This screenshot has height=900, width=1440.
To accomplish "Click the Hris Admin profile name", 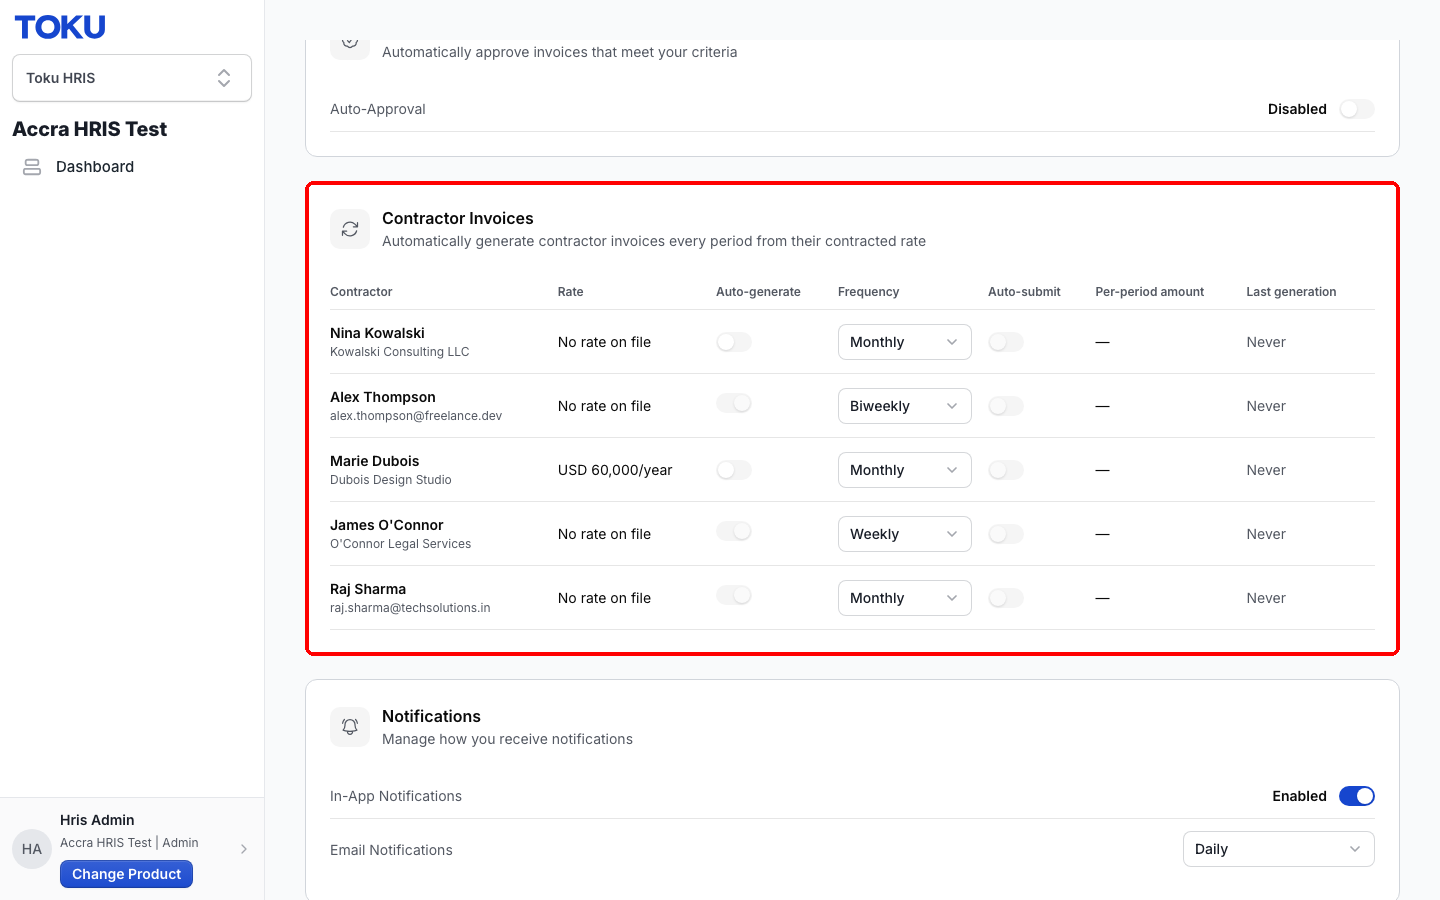I will (x=97, y=820).
